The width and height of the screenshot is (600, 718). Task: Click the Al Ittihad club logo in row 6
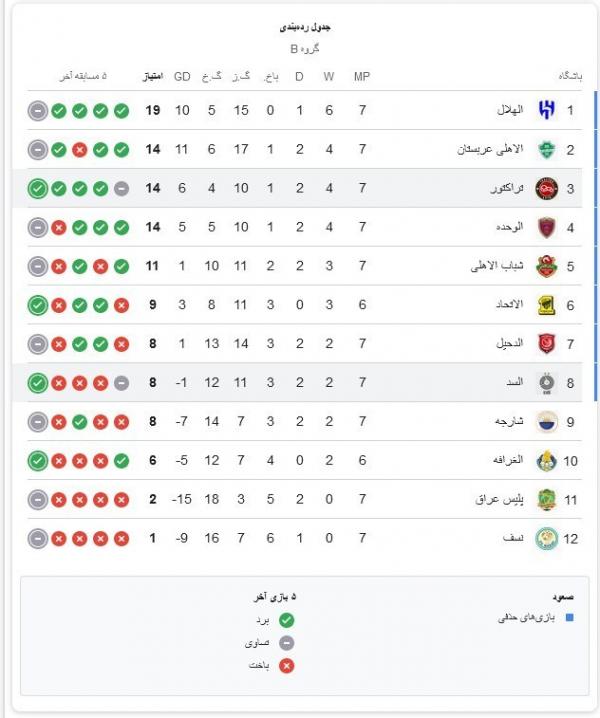546,304
